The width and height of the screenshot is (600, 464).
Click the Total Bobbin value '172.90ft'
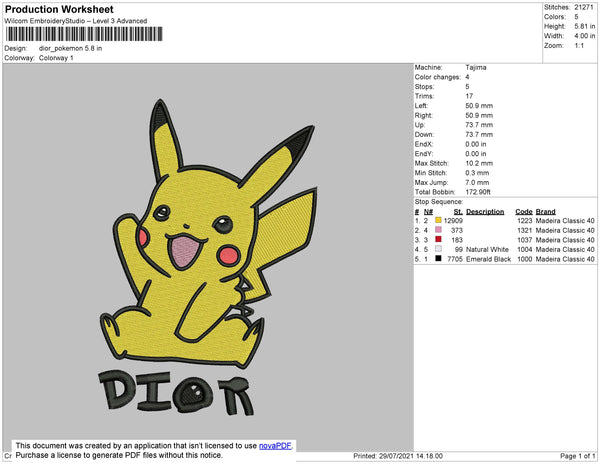click(x=478, y=192)
